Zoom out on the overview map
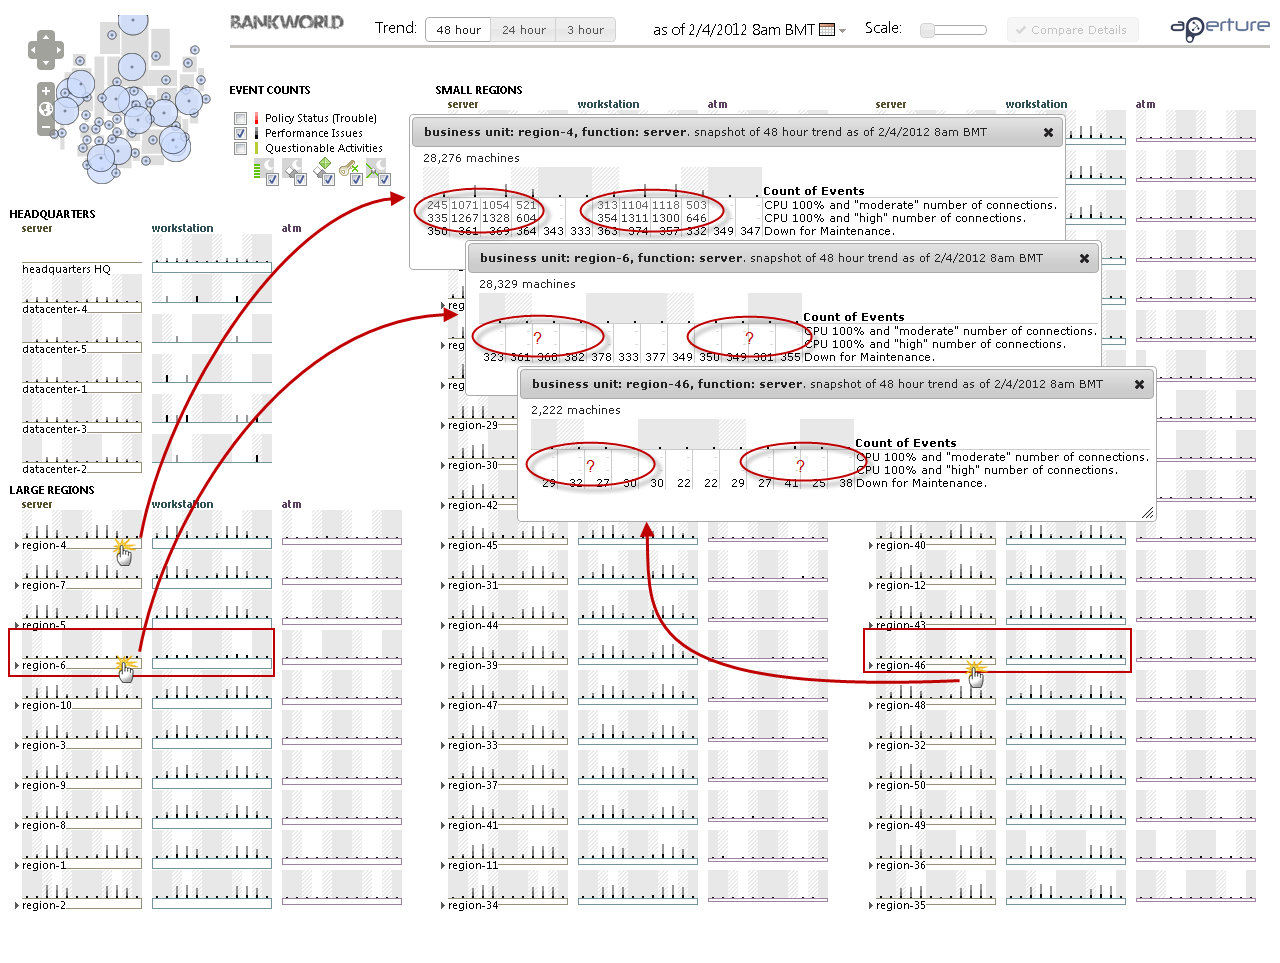This screenshot has width=1280, height=963. pos(46,127)
